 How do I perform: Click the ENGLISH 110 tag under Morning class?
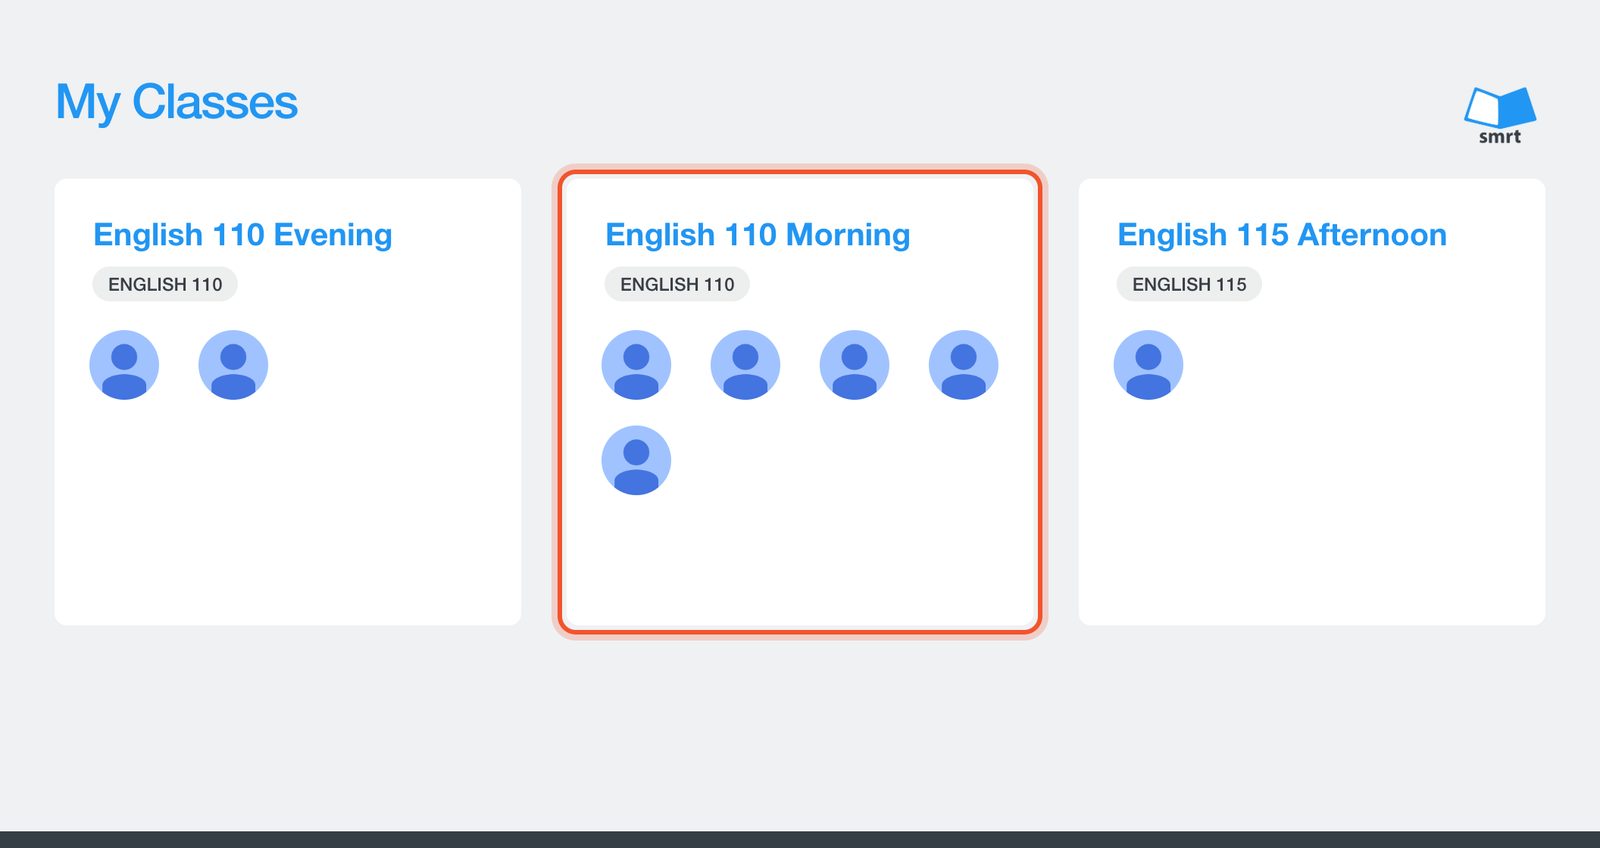tap(677, 284)
